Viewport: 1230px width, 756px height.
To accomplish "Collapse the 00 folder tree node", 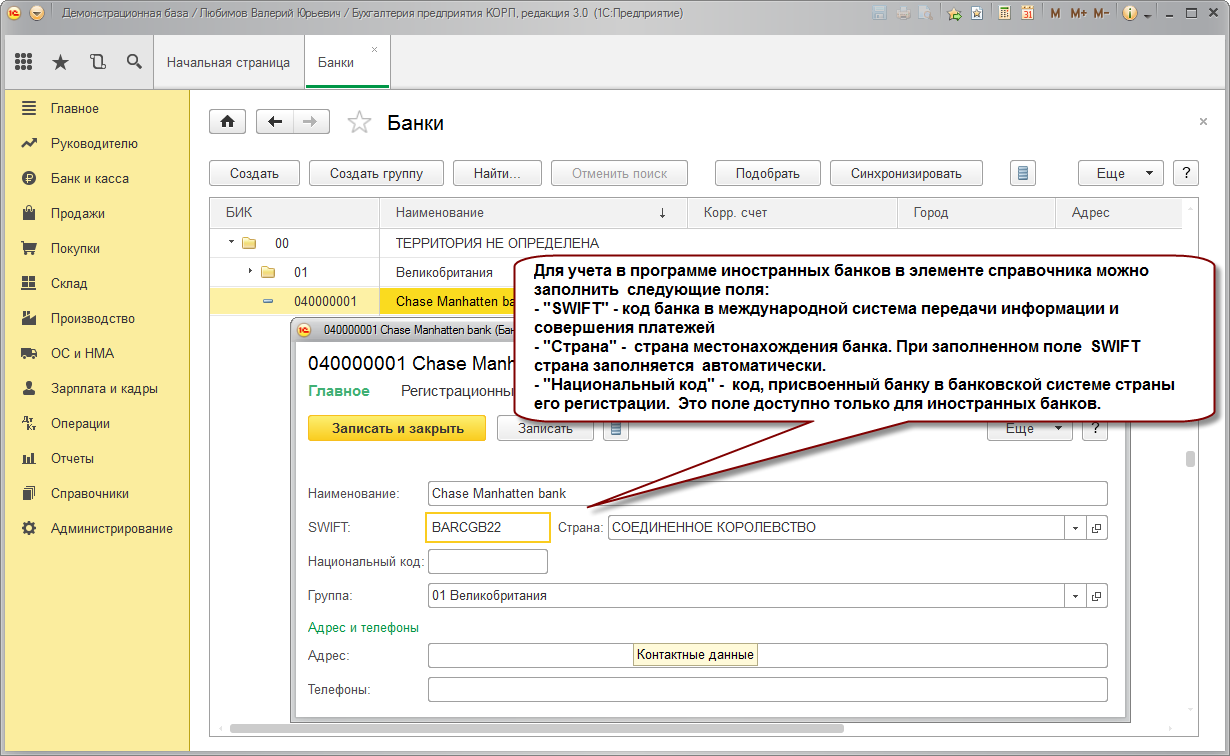I will pyautogui.click(x=231, y=243).
